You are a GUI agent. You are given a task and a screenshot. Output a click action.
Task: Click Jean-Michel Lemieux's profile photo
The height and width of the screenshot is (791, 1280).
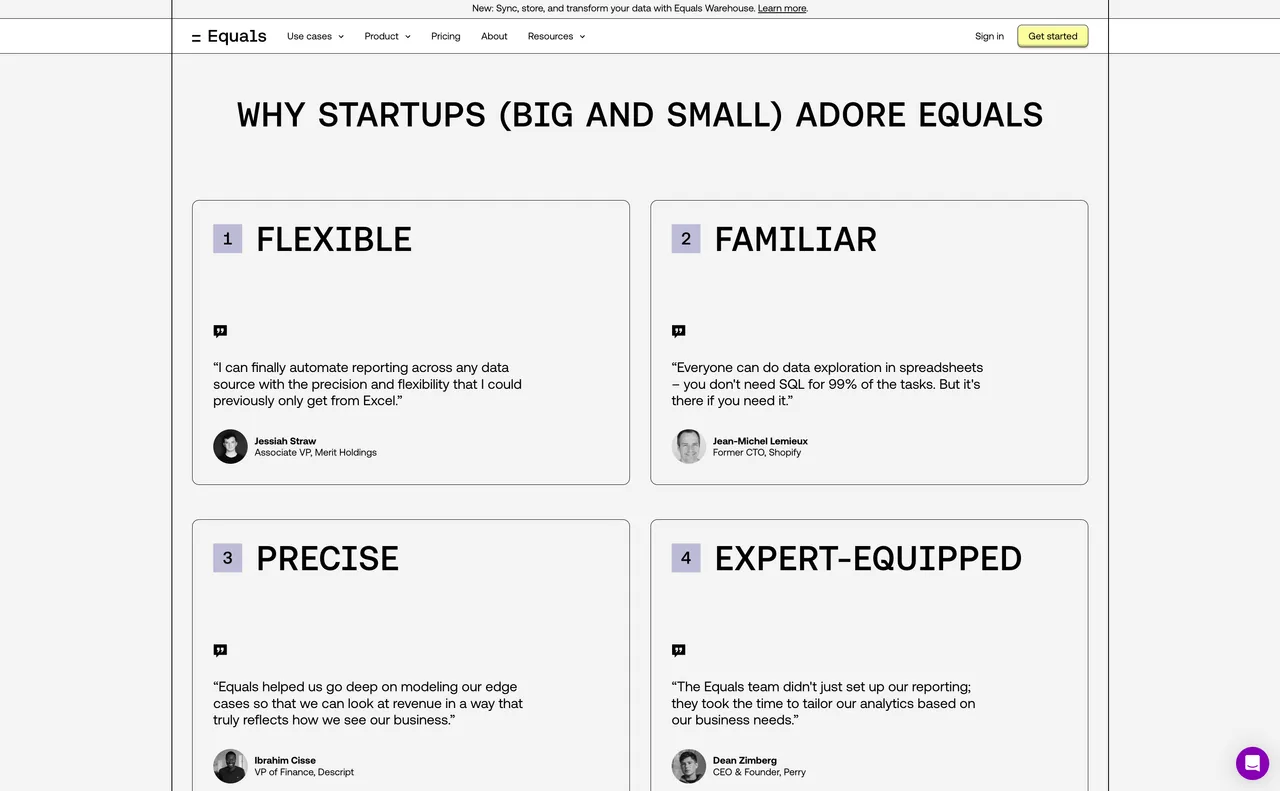688,446
